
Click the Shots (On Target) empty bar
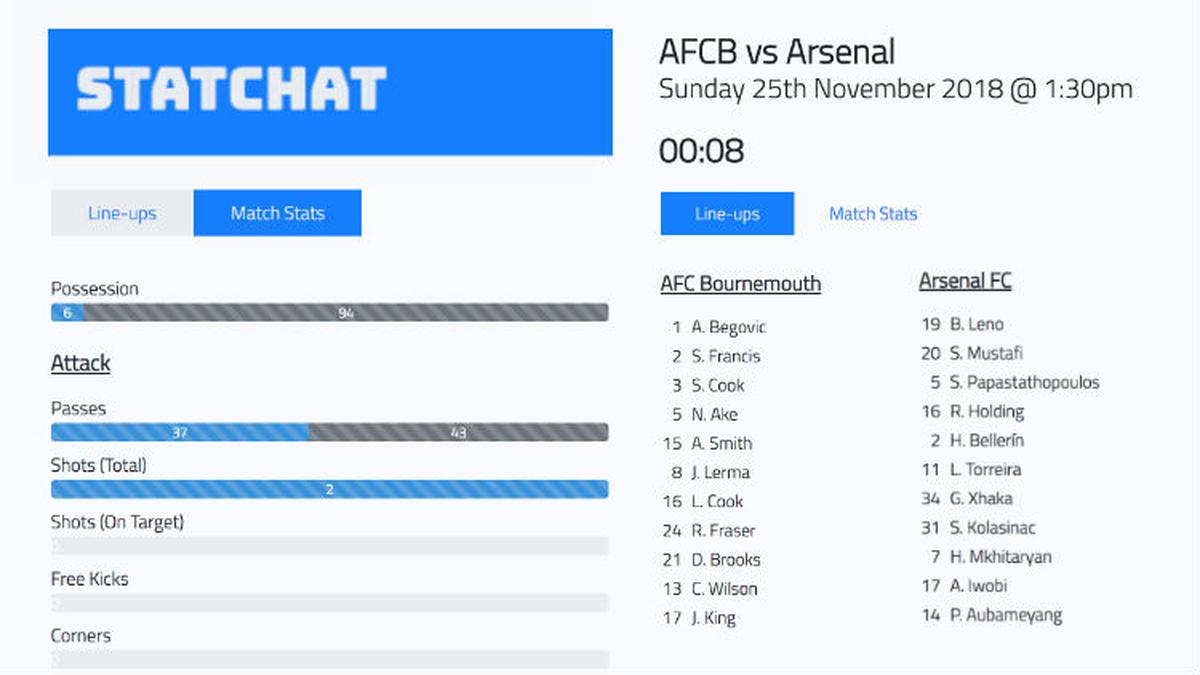click(329, 547)
